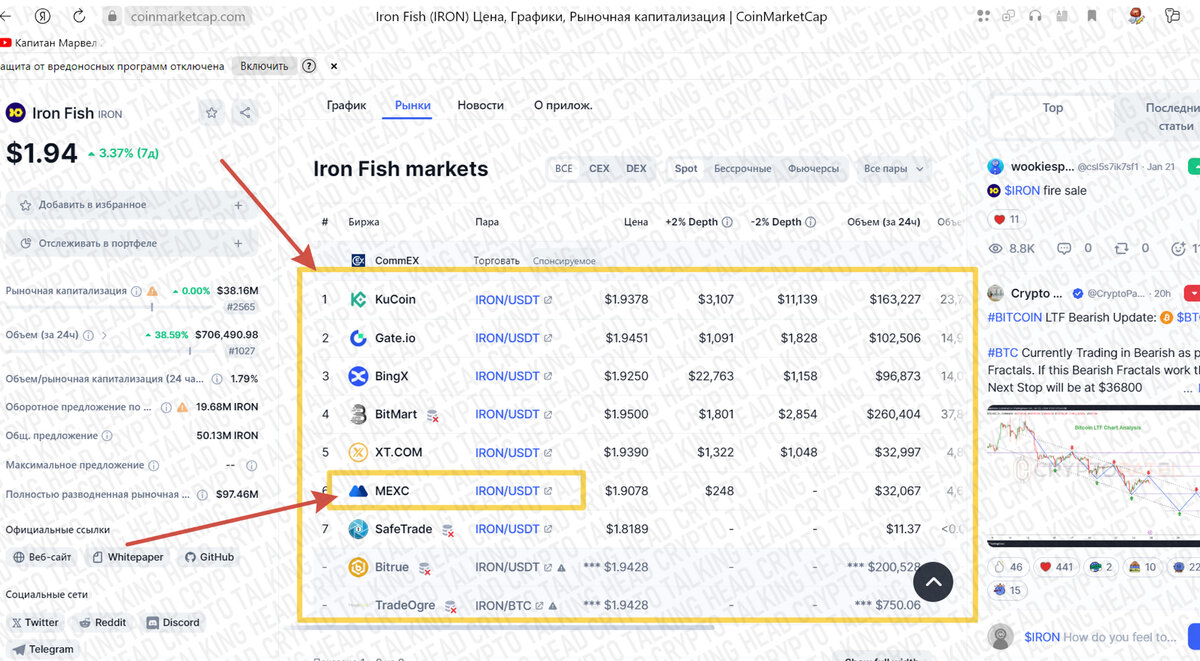Click the $IRON comment input field
Image resolution: width=1200 pixels, height=661 pixels.
tap(1100, 637)
